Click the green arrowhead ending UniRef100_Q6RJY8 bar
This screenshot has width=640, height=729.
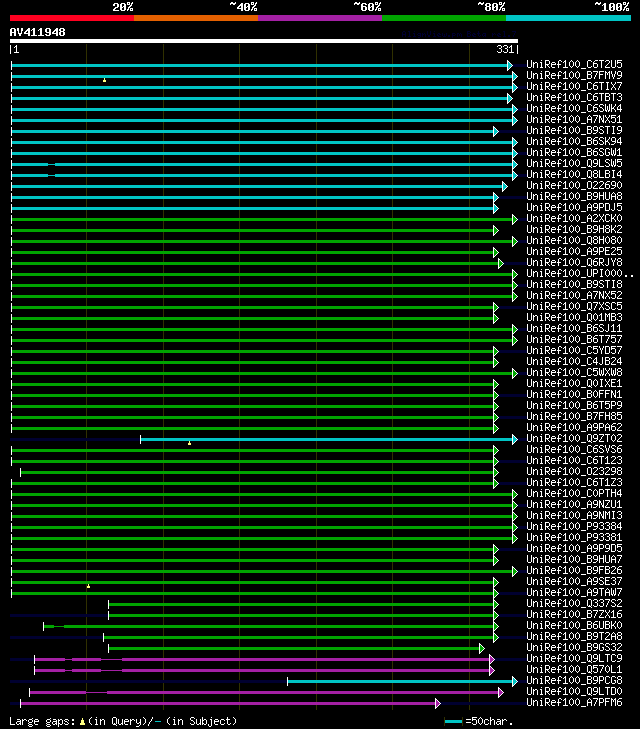[501, 264]
